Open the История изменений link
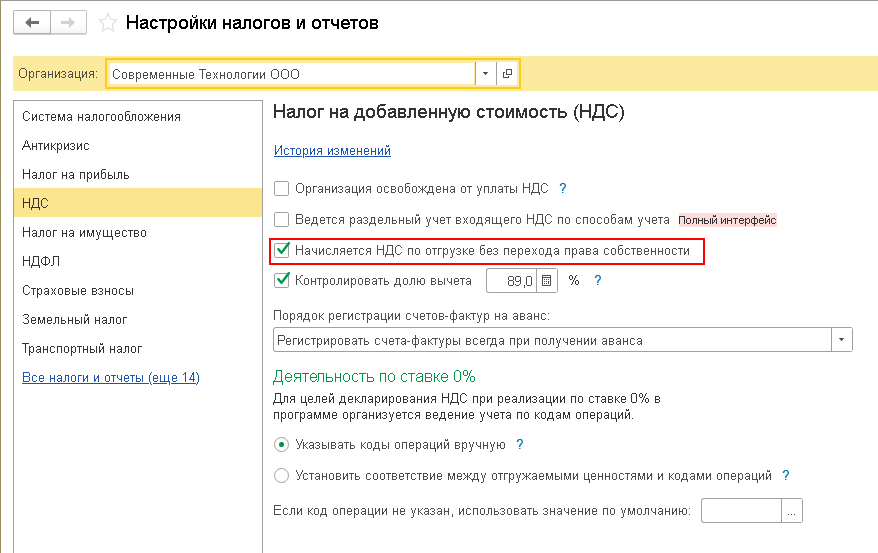 click(332, 151)
